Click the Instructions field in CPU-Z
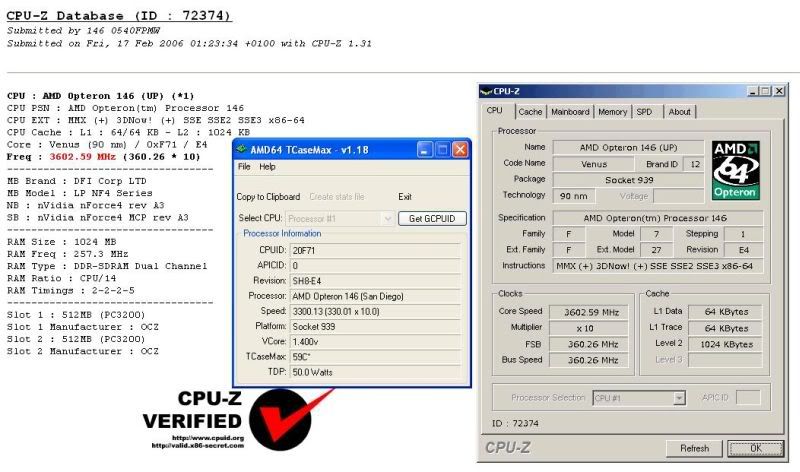This screenshot has width=800, height=472. (x=658, y=266)
